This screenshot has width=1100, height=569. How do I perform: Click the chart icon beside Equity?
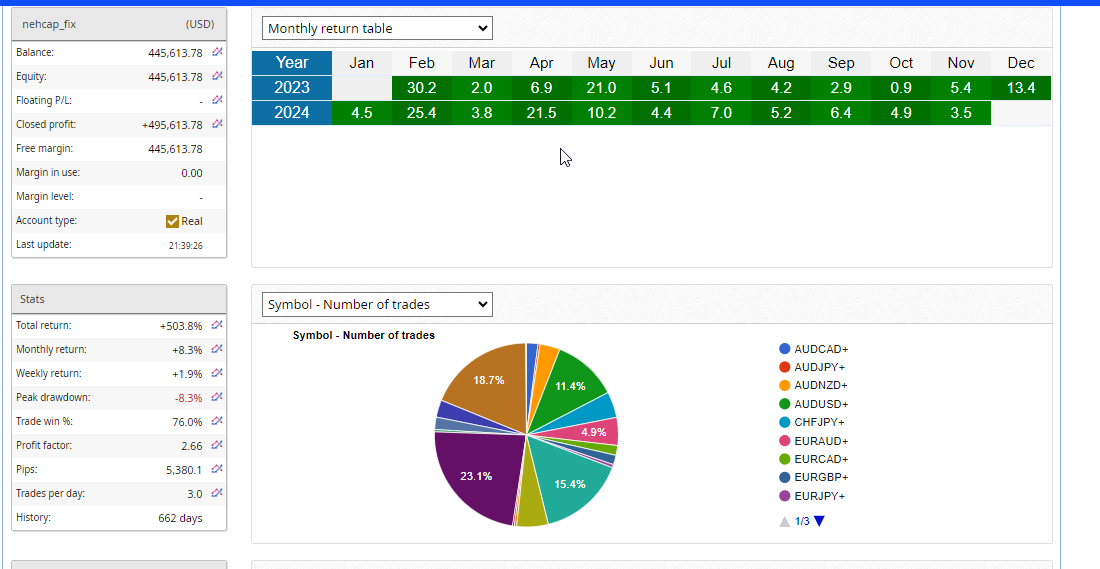(x=217, y=76)
